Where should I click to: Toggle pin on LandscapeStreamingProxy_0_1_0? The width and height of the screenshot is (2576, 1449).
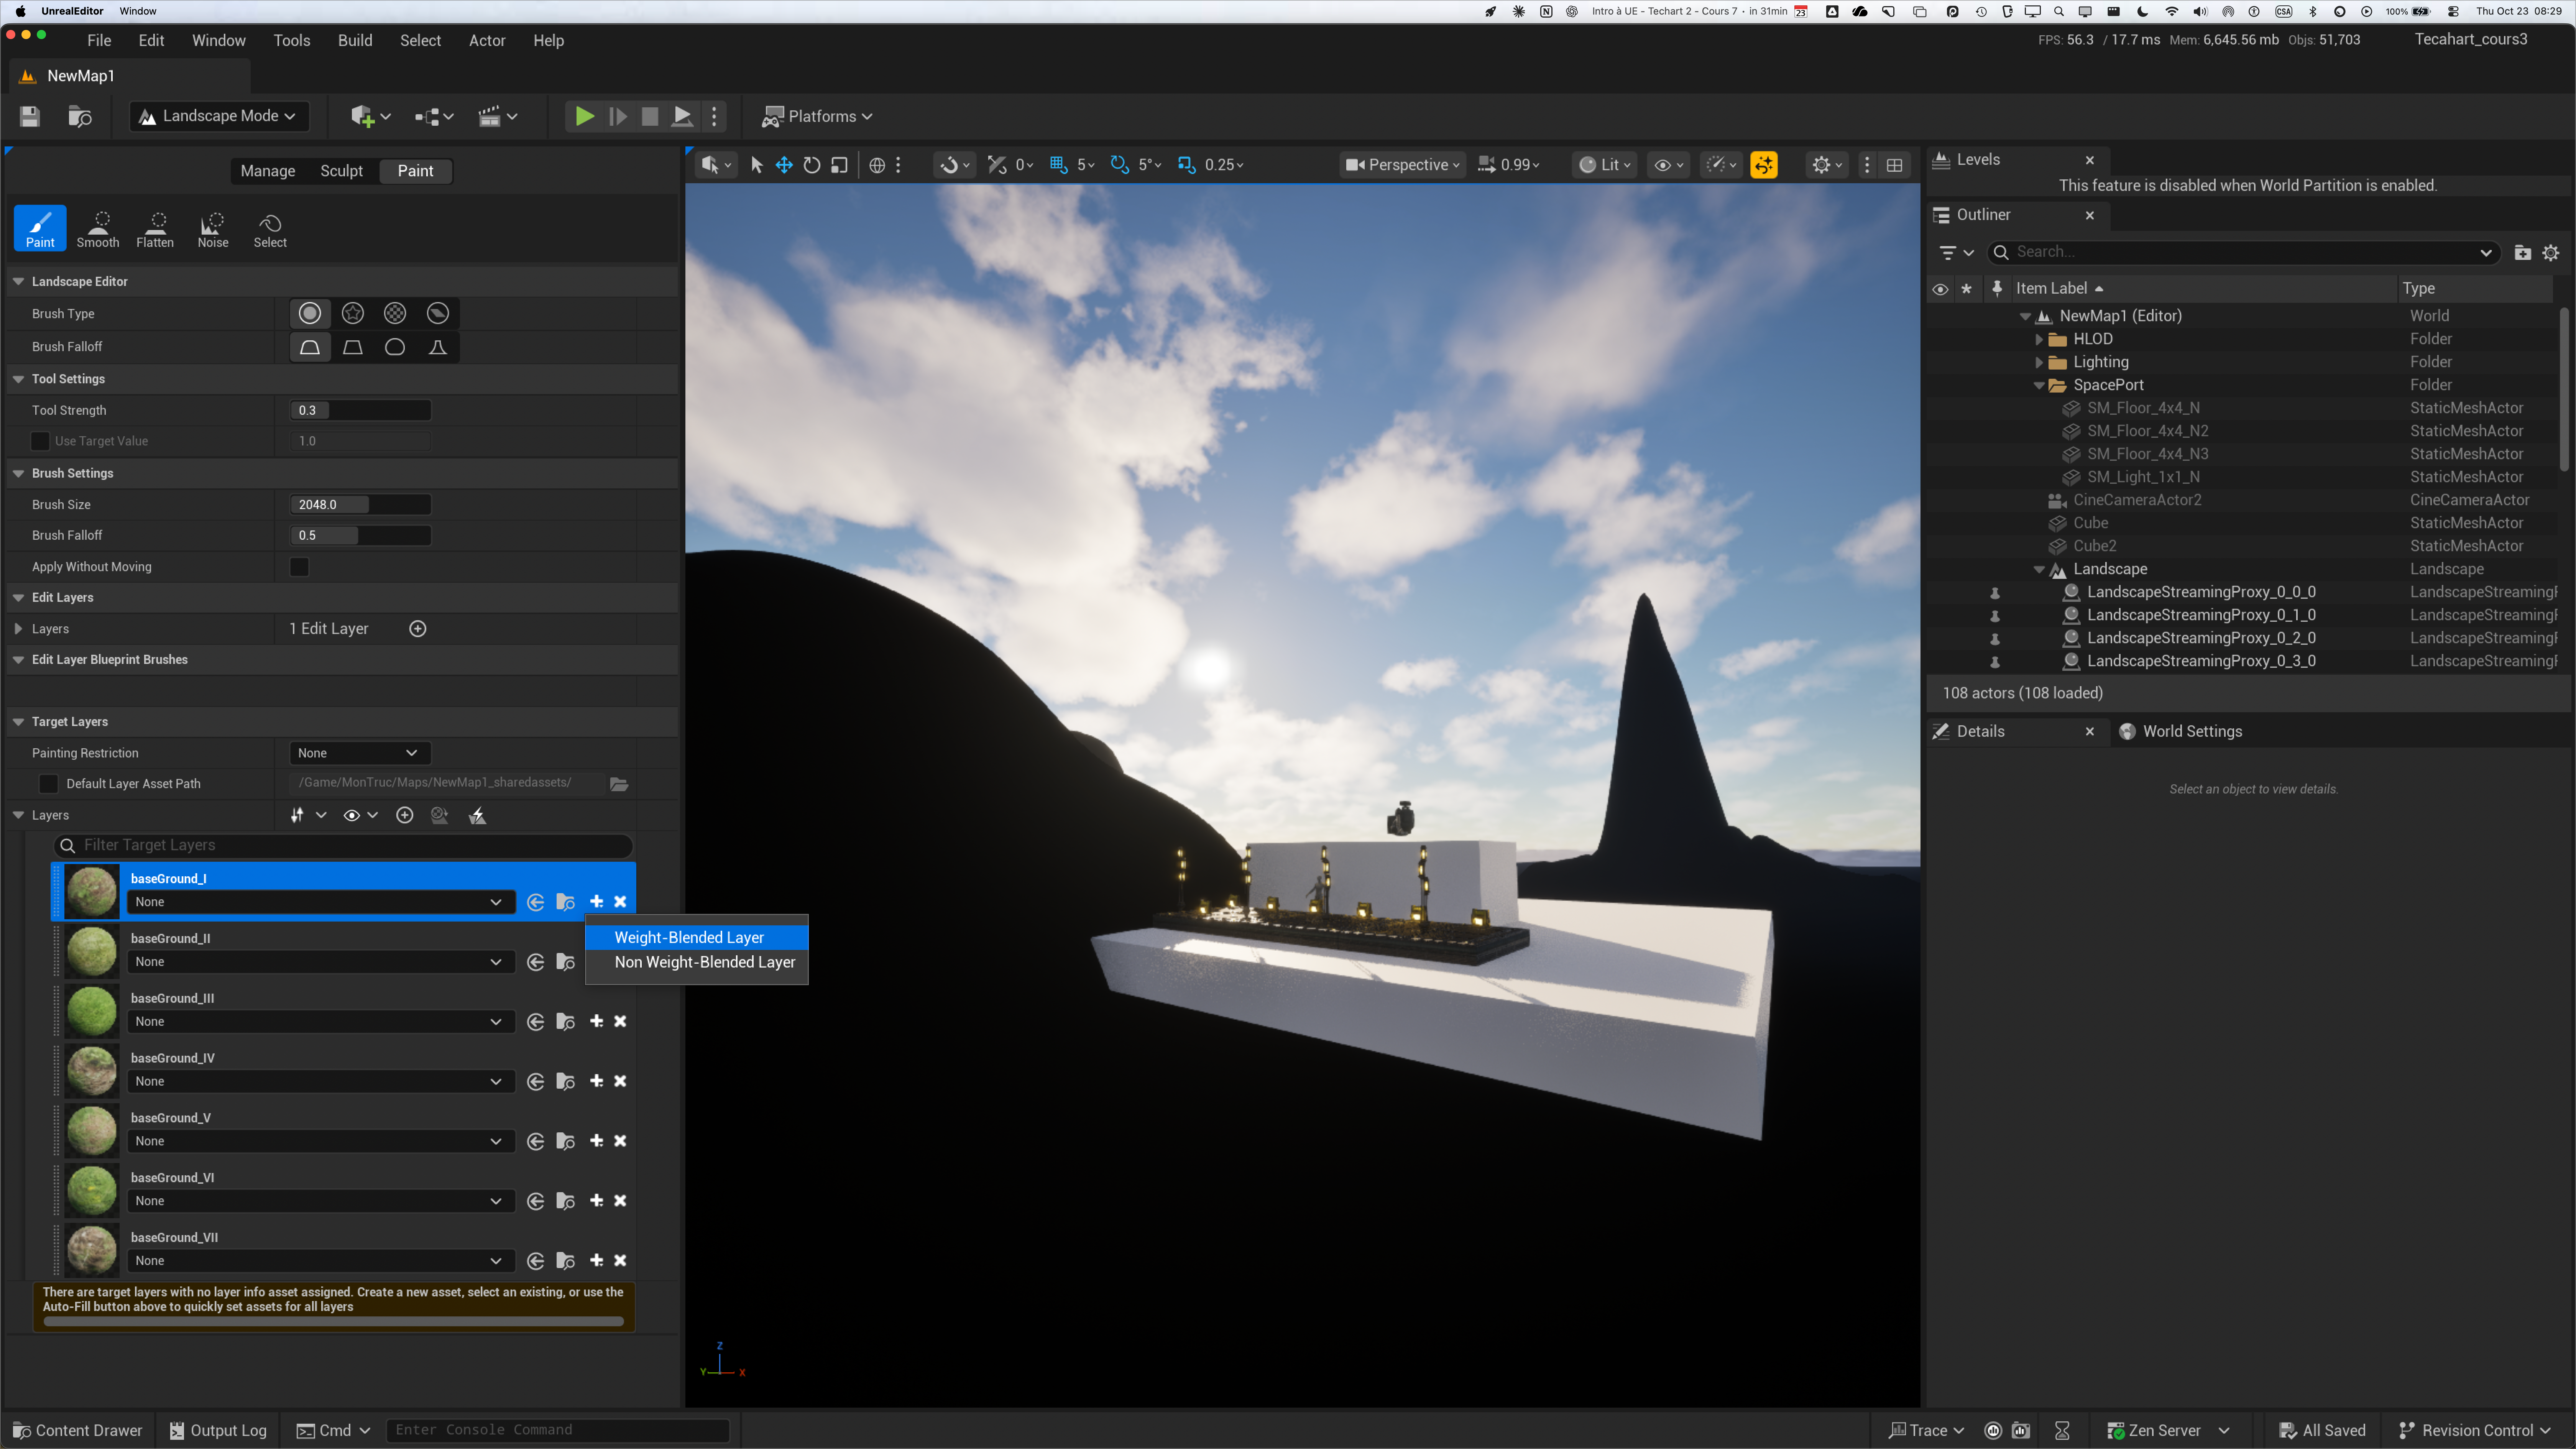coord(1995,616)
